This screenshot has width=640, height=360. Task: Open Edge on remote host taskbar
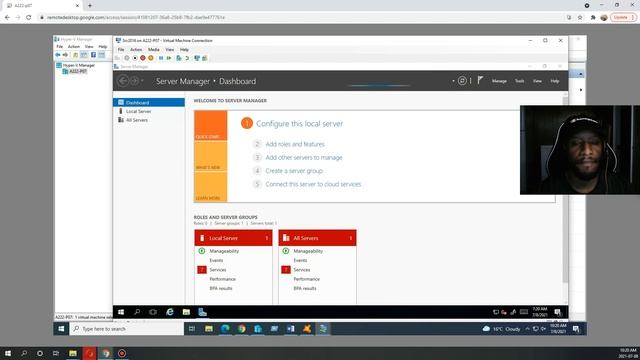225,329
